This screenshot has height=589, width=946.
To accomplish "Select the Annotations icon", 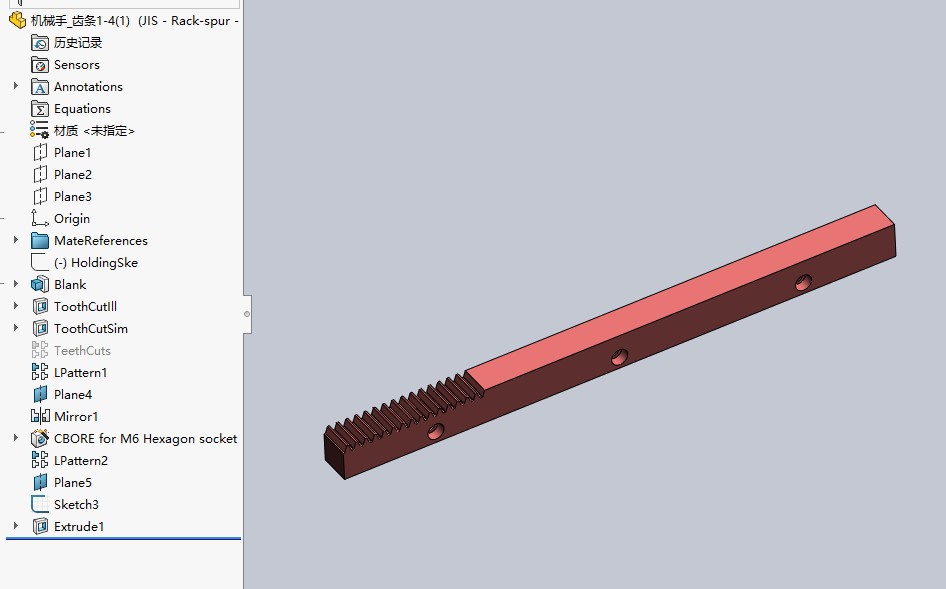I will tap(40, 87).
